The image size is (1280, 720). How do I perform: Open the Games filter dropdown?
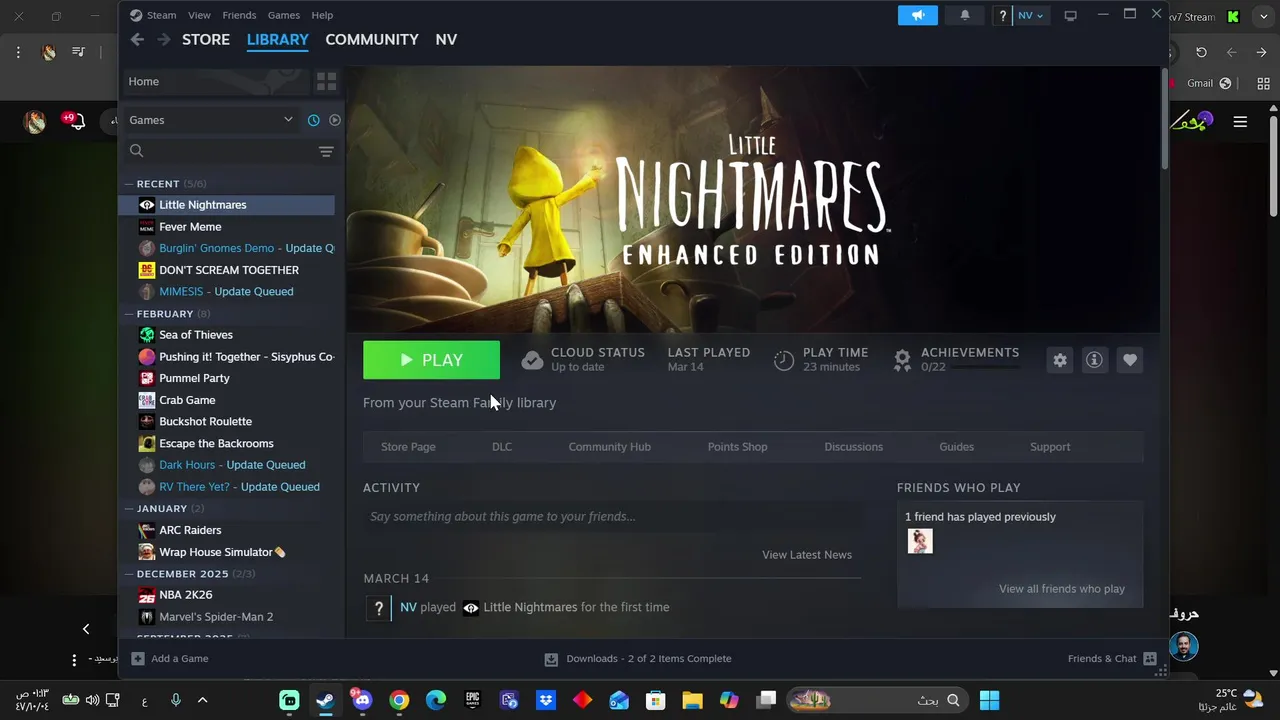pyautogui.click(x=210, y=120)
